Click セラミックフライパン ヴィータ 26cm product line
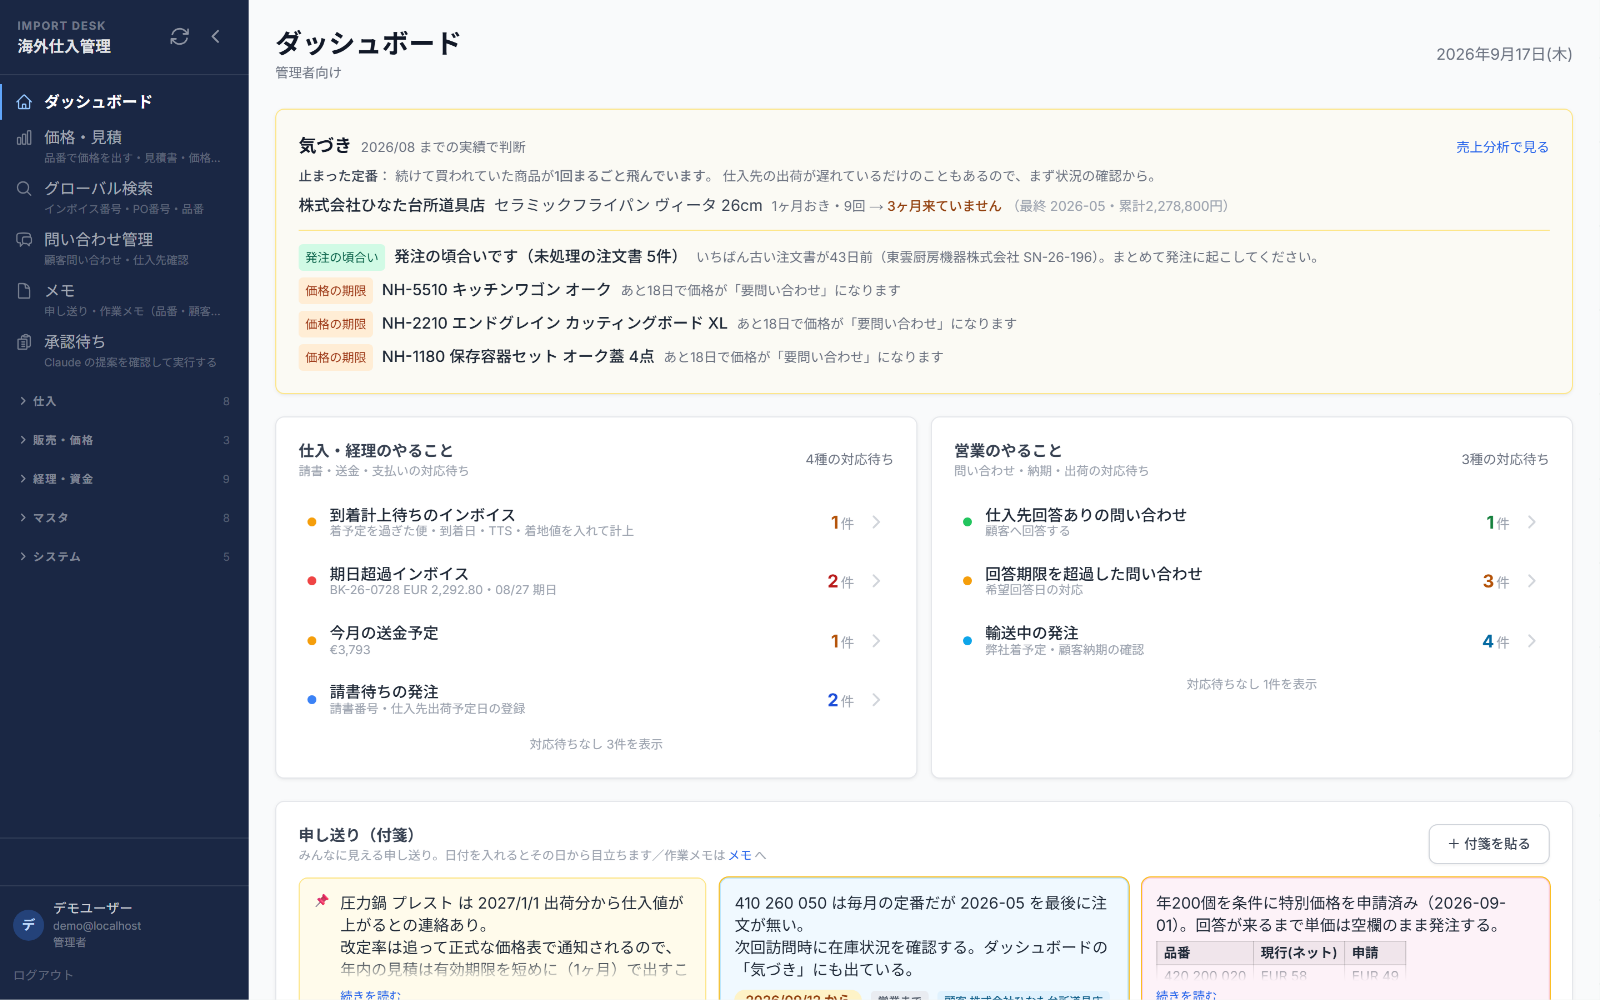This screenshot has width=1600, height=1000. 628,205
